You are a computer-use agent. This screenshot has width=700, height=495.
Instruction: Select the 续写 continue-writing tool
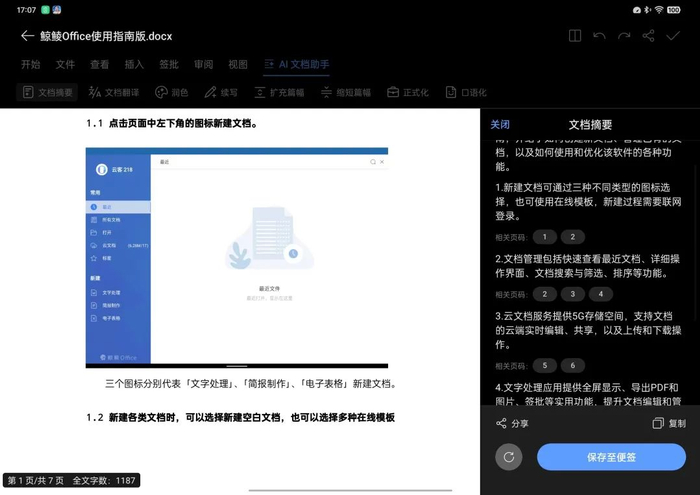tap(221, 92)
